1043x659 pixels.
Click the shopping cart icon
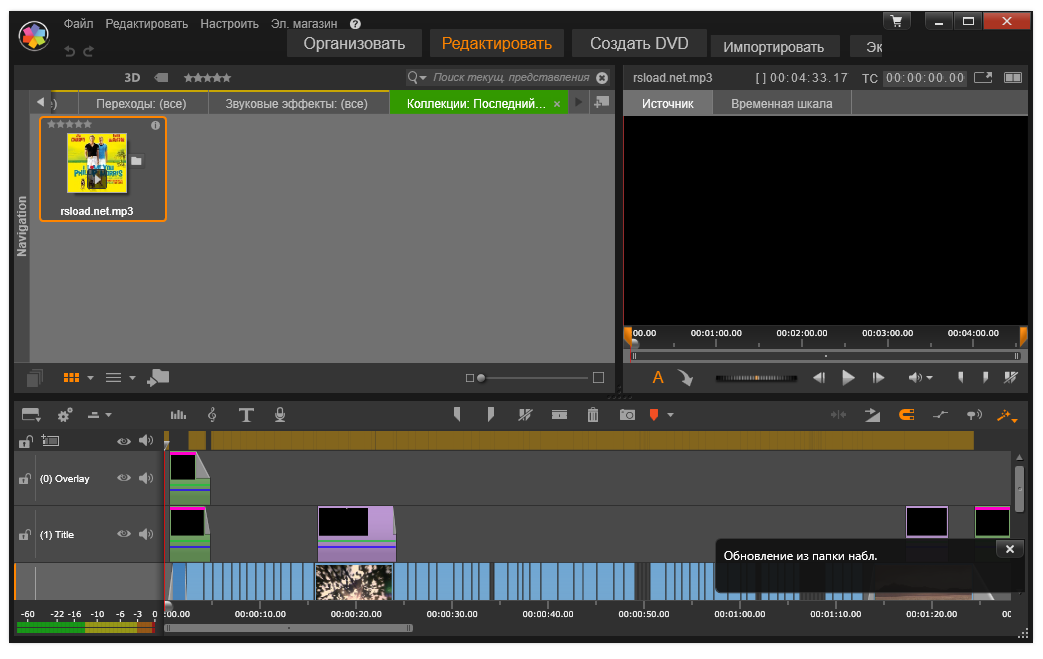(896, 20)
